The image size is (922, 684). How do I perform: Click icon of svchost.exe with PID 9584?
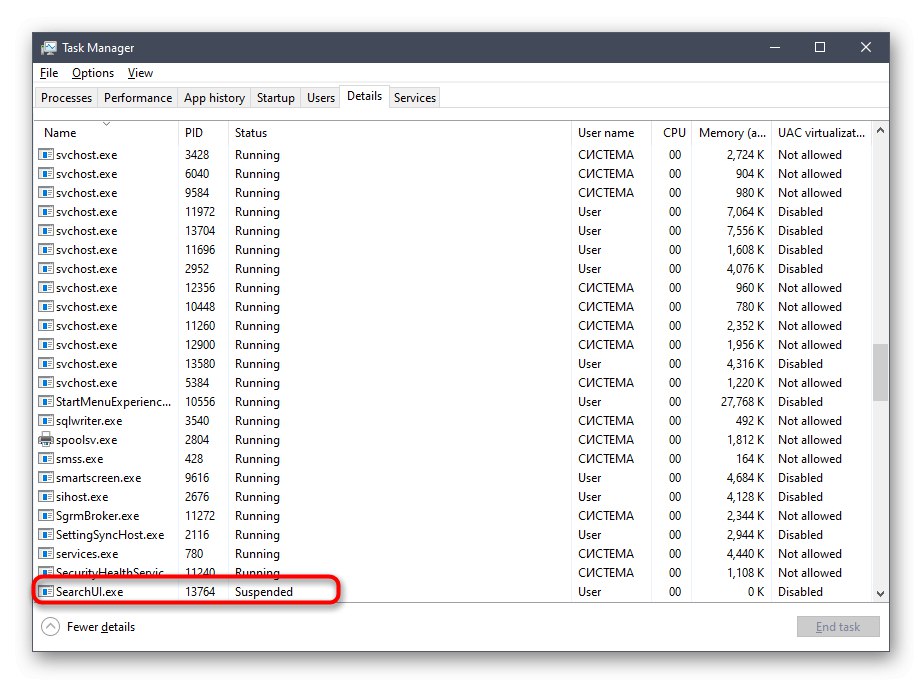tap(46, 192)
